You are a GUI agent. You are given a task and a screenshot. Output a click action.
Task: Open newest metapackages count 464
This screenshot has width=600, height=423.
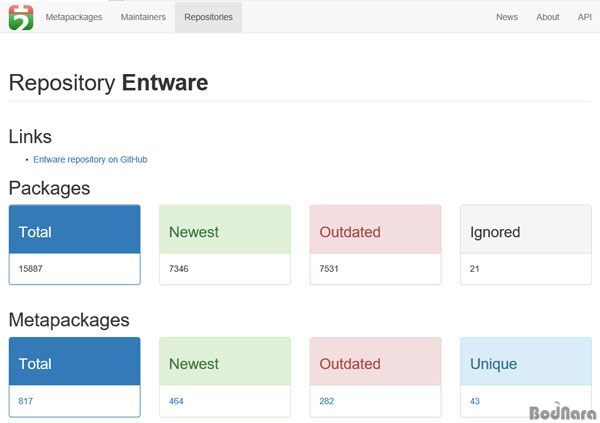[x=176, y=401]
